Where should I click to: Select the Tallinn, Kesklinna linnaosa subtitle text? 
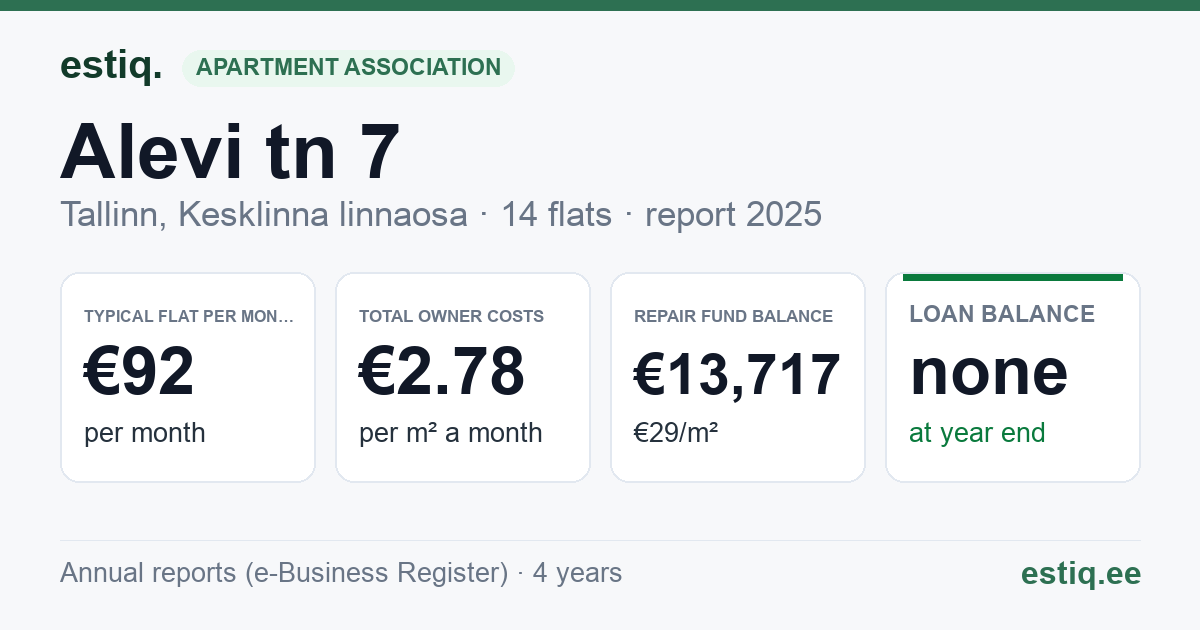tap(264, 214)
